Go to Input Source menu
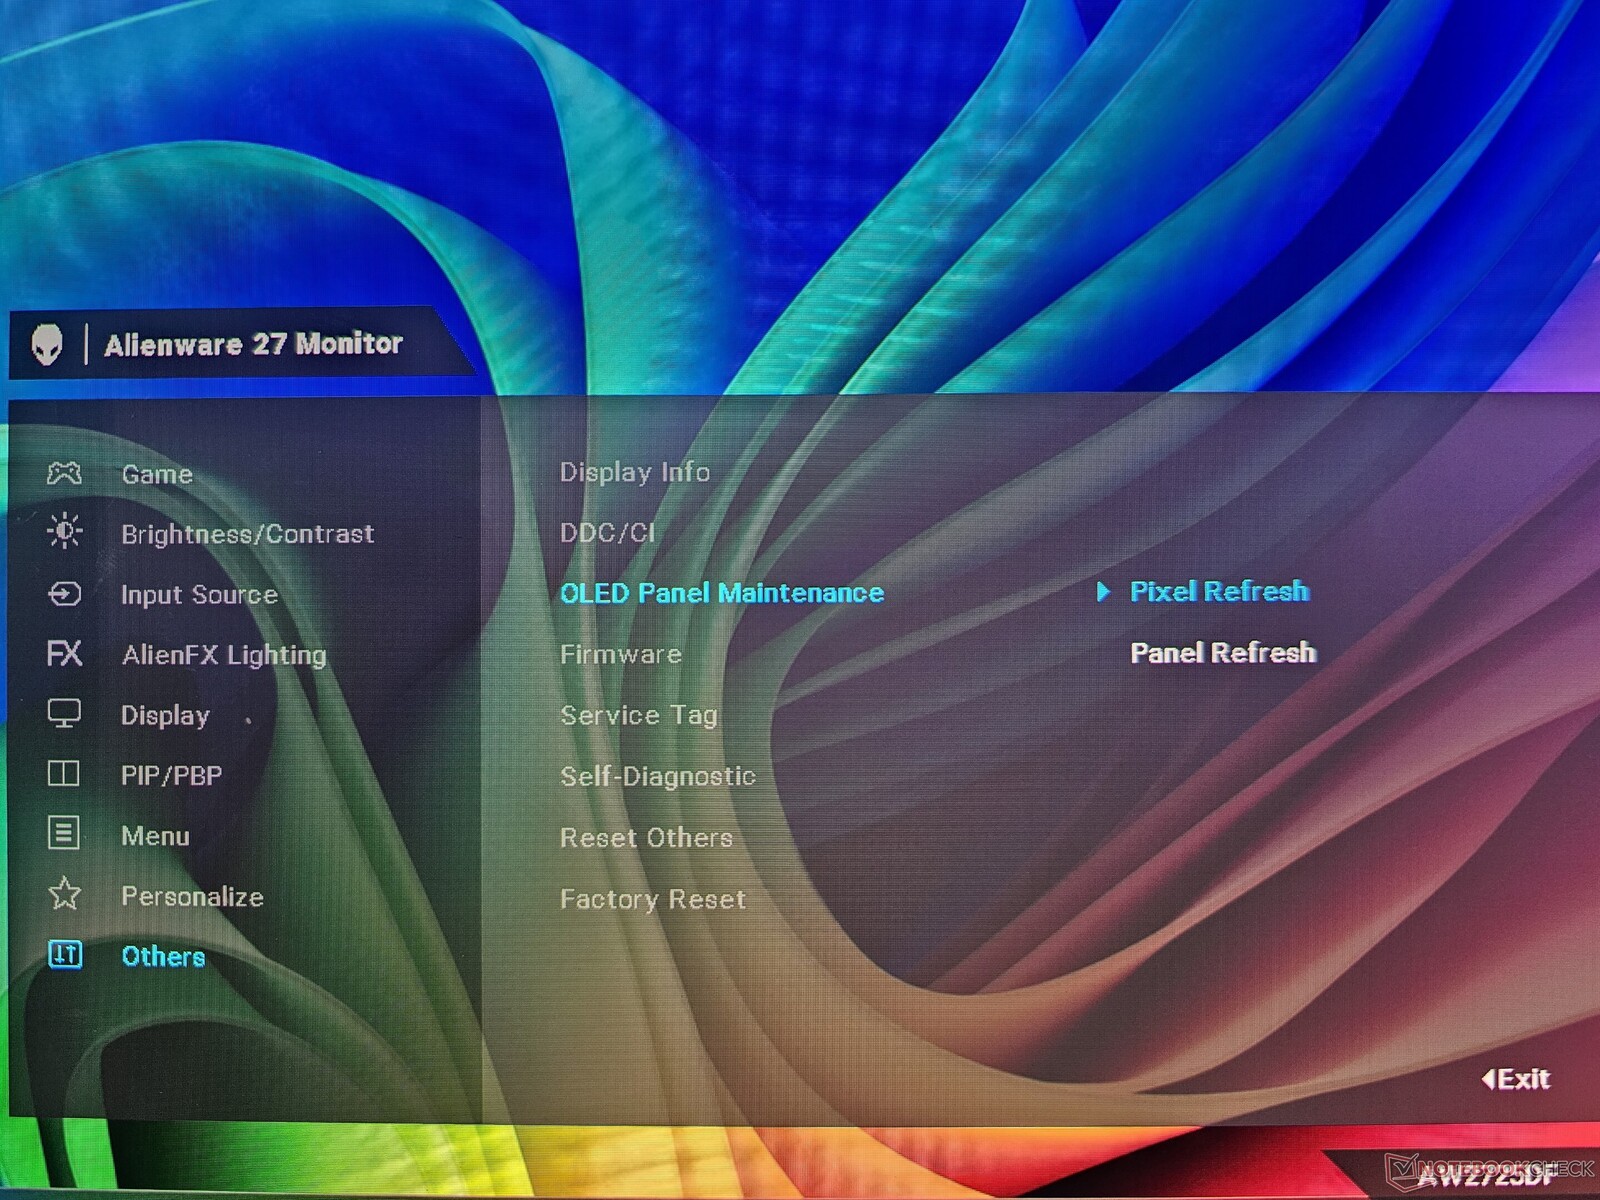Image resolution: width=1600 pixels, height=1200 pixels. [x=199, y=595]
